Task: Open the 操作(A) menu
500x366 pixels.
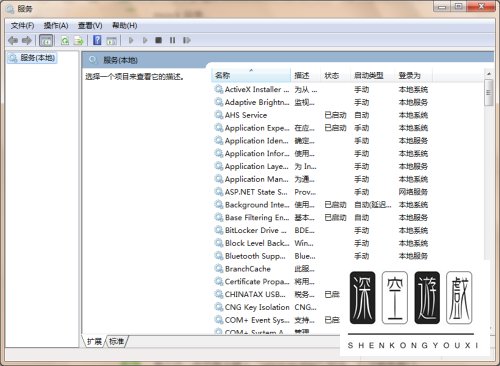Action: point(56,26)
